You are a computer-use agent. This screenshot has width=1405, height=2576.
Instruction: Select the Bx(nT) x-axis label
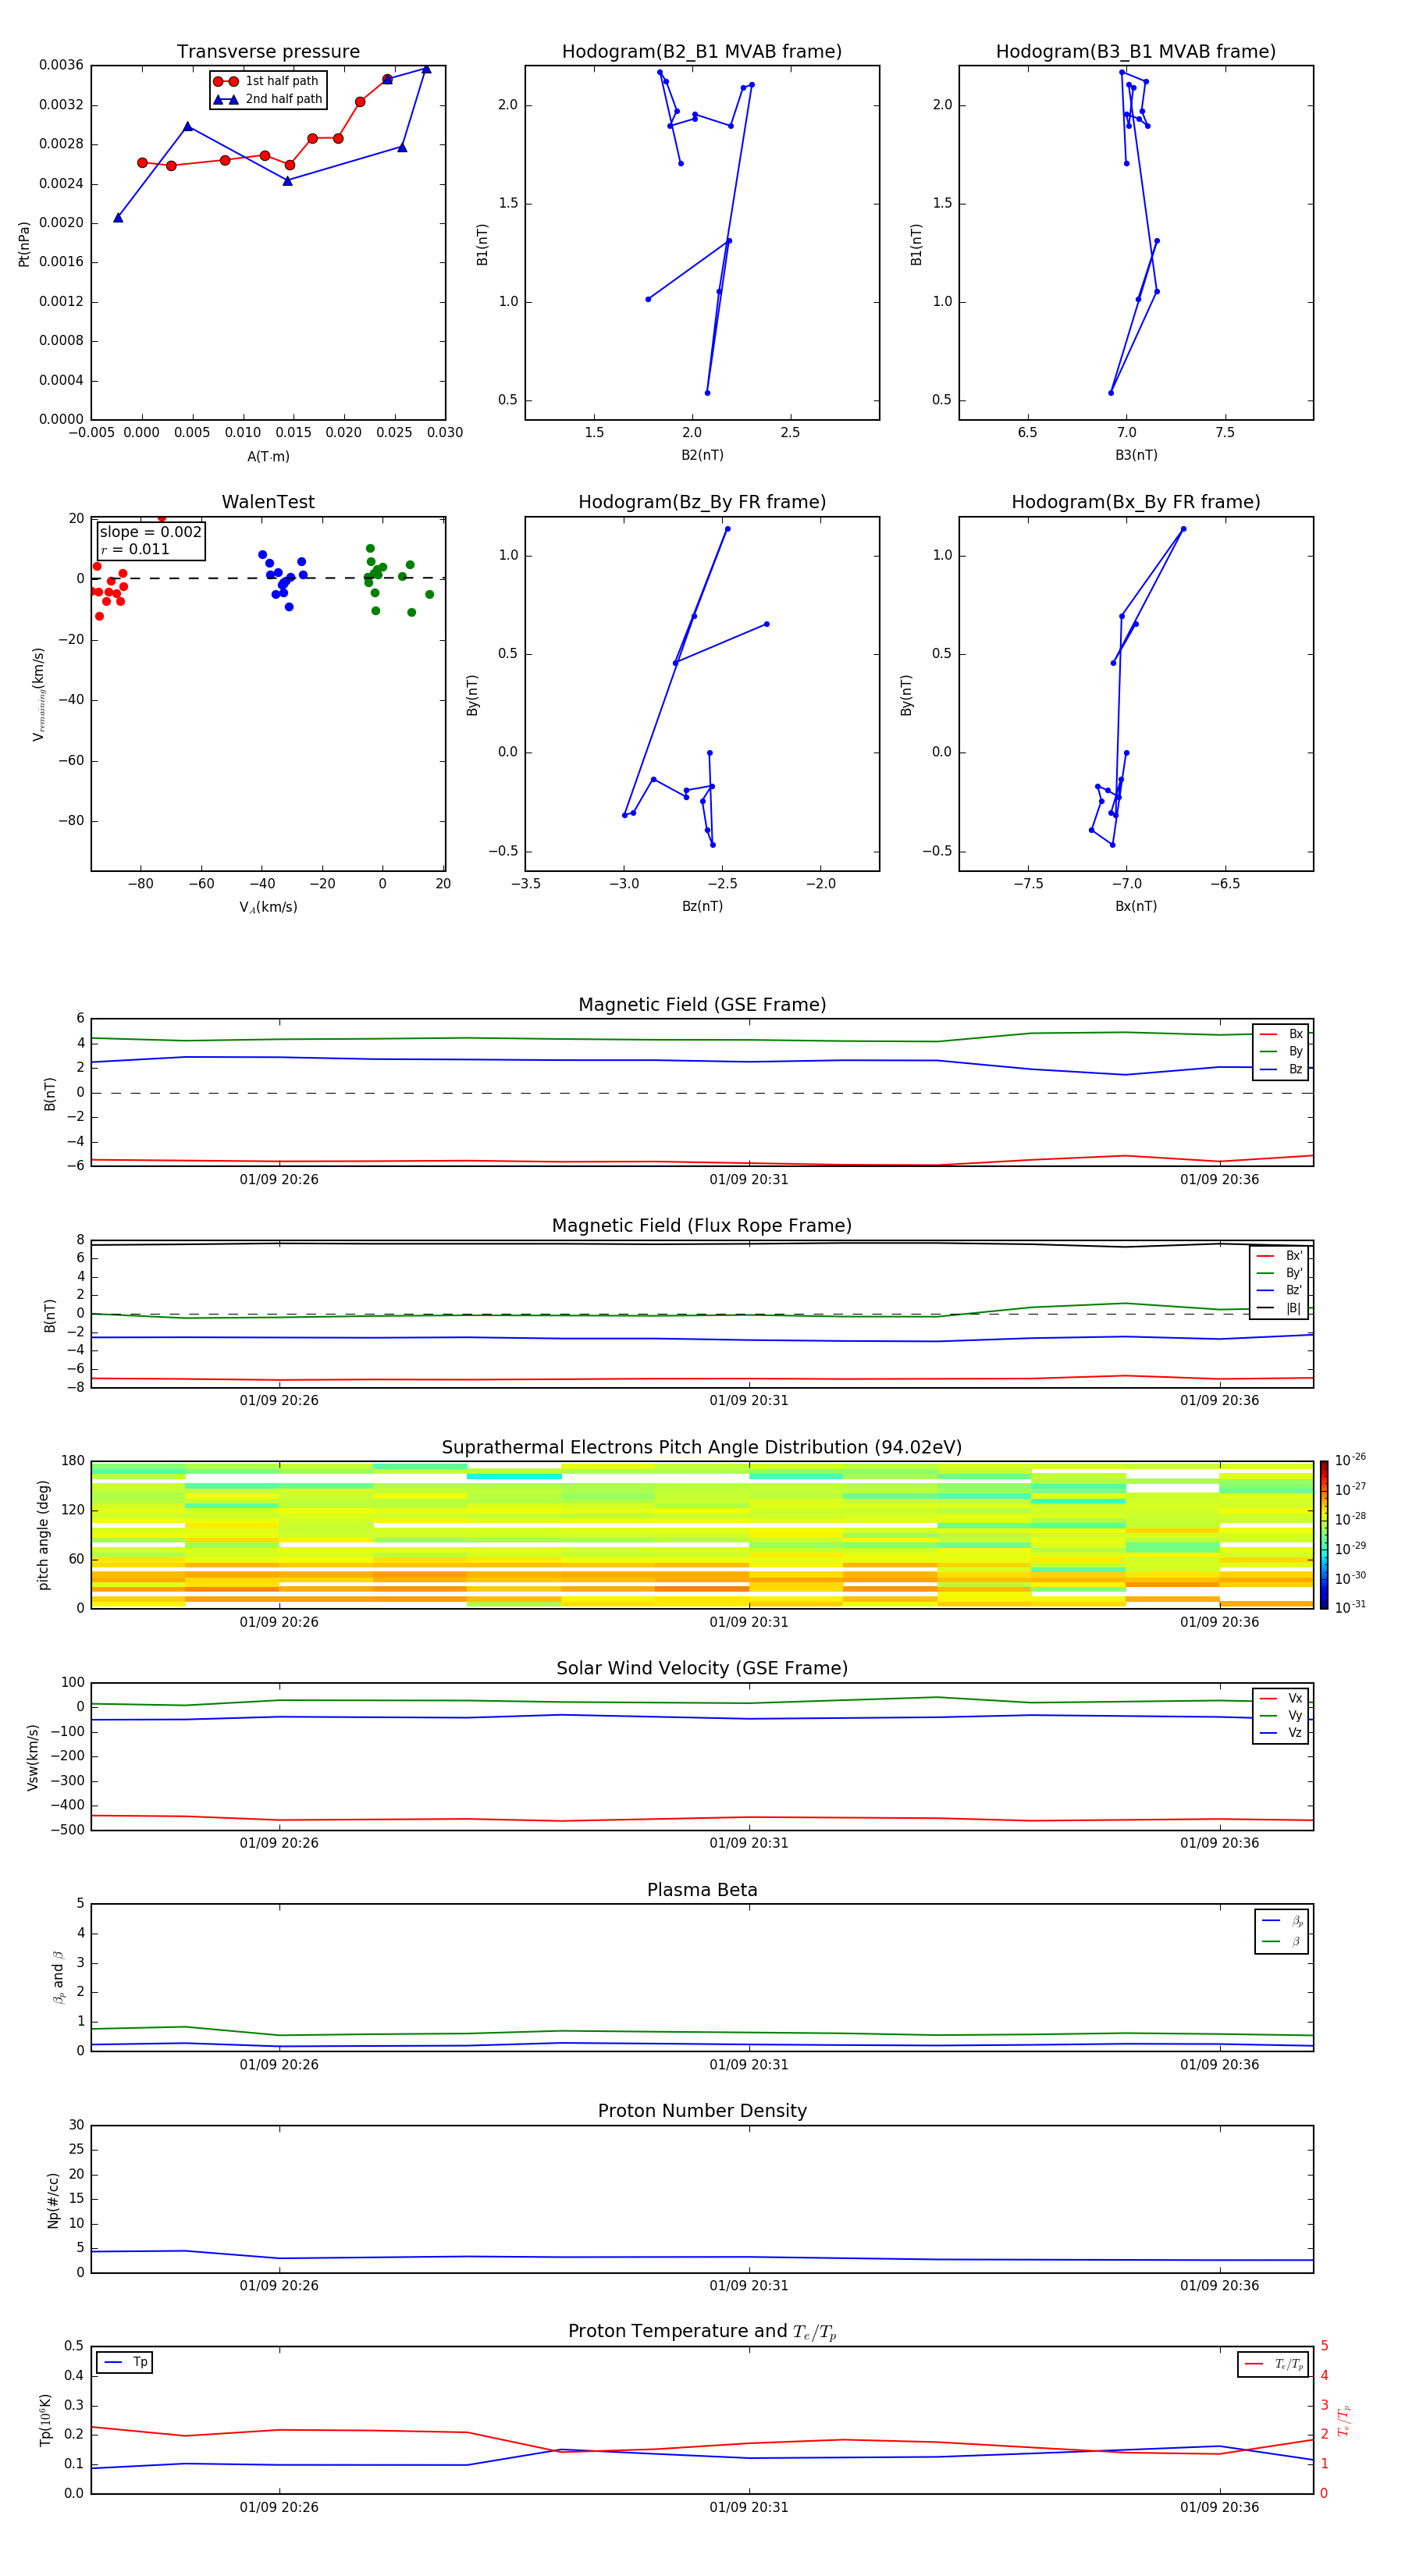[x=1136, y=906]
